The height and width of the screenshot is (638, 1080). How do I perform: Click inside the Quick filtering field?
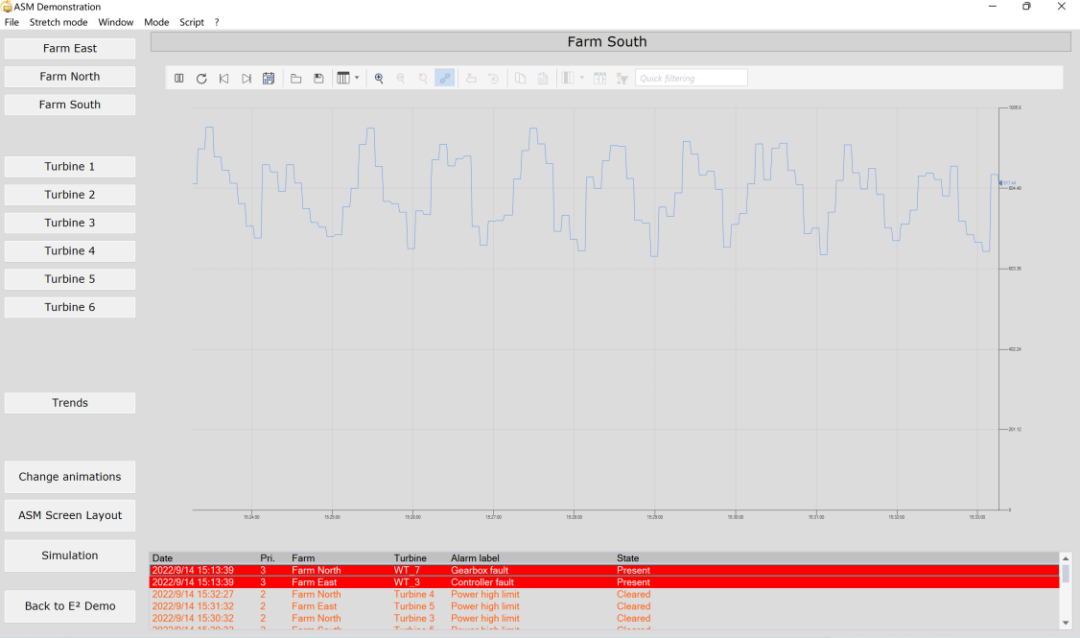click(x=691, y=76)
